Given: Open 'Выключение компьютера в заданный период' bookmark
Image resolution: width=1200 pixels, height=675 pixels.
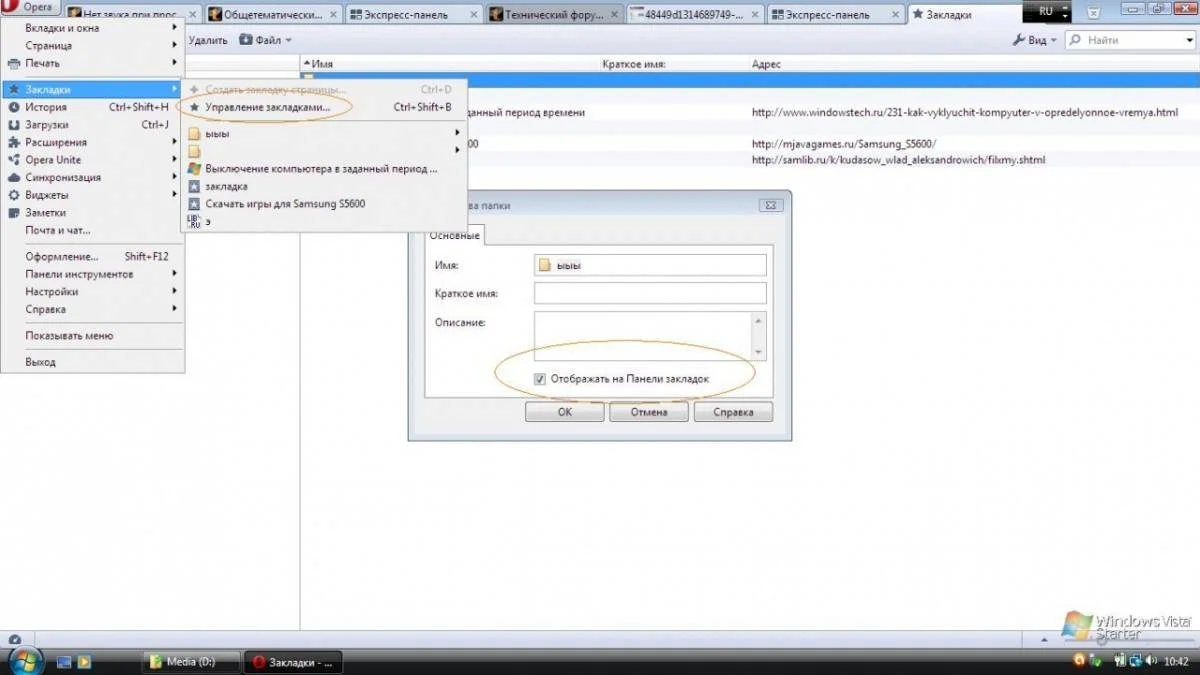Looking at the screenshot, I should tap(323, 169).
